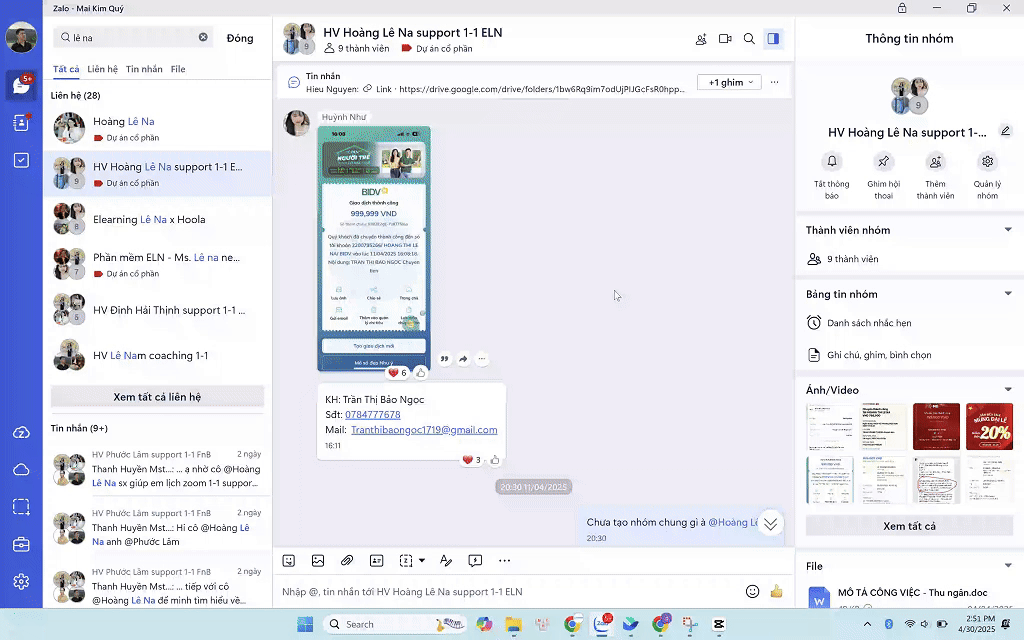Jump to latest message double-chevron button

point(771,524)
